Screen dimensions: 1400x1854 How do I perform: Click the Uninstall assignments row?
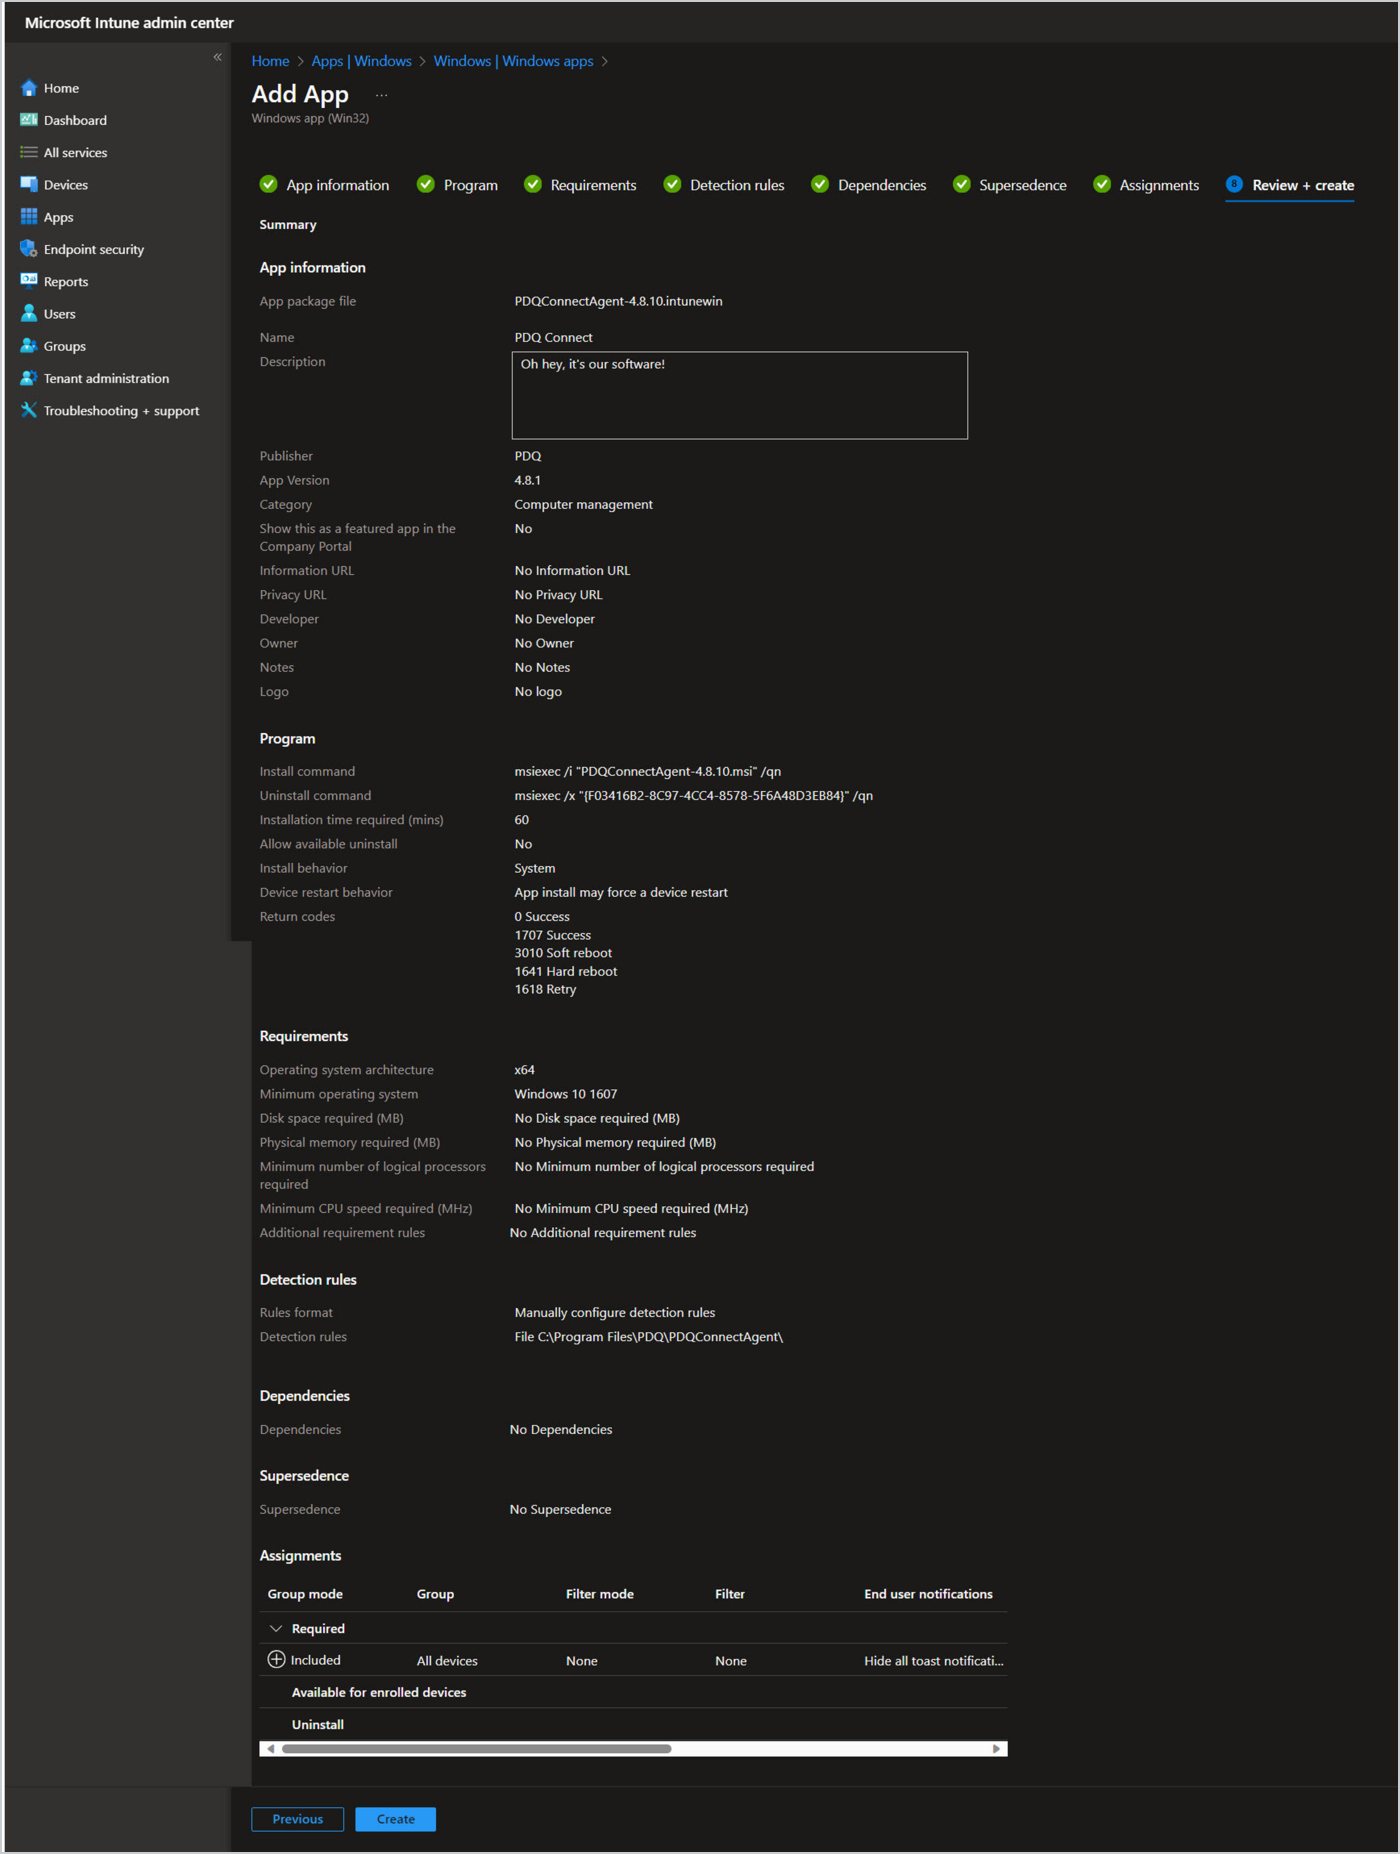click(633, 1724)
